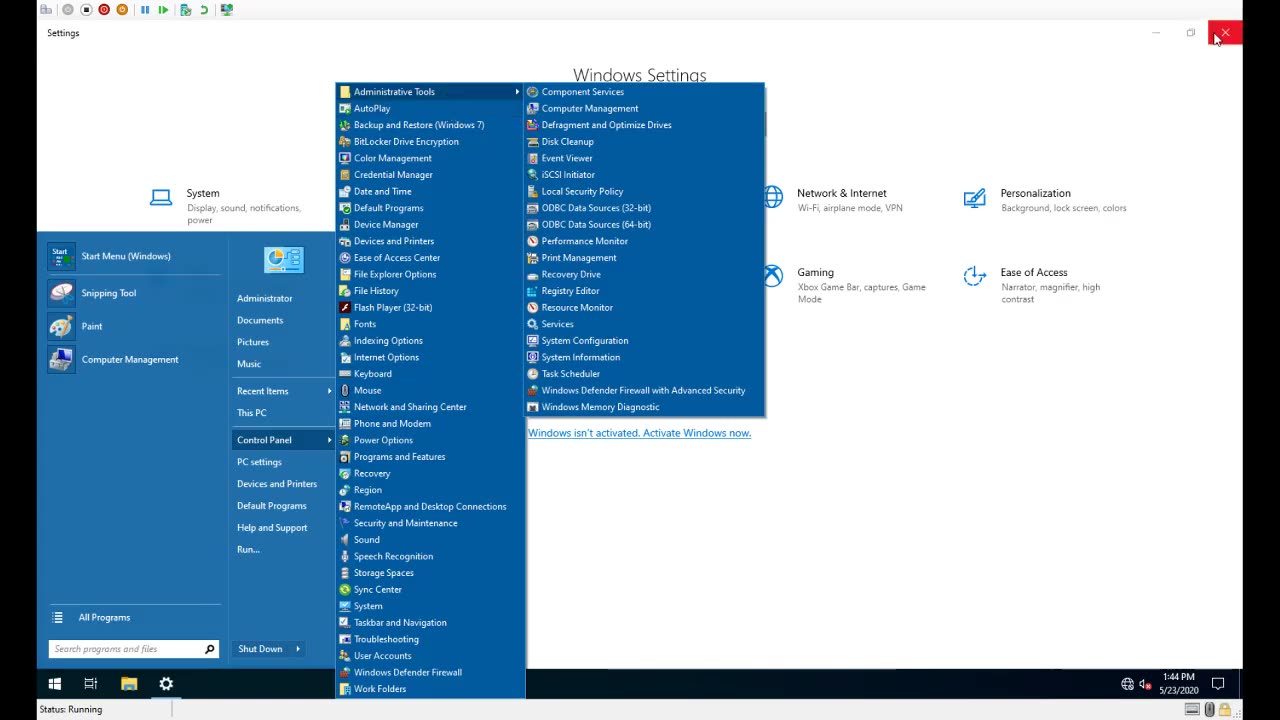This screenshot has width=1280, height=720.
Task: Click the pause button in the VM toolbar
Action: coord(145,10)
